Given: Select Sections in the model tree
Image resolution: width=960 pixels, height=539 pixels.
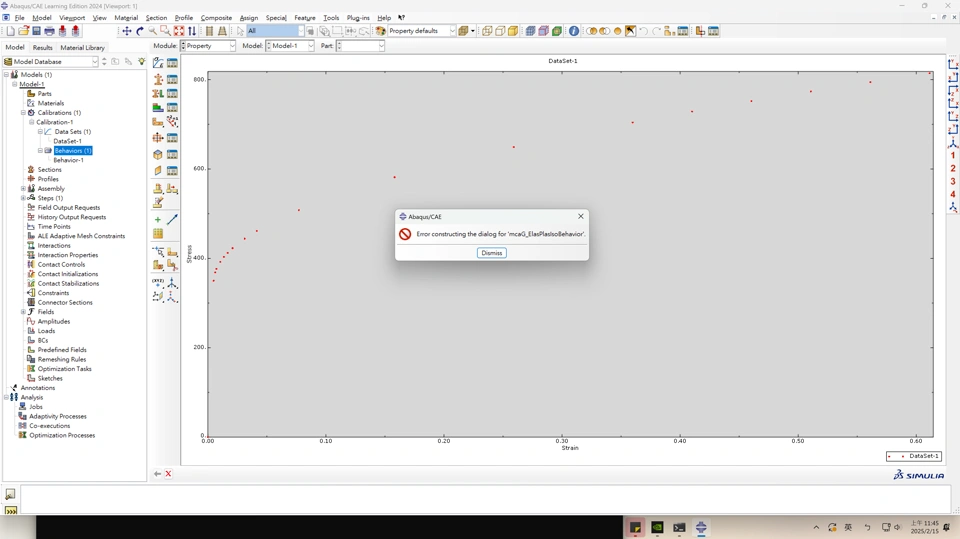Looking at the screenshot, I should click(50, 170).
